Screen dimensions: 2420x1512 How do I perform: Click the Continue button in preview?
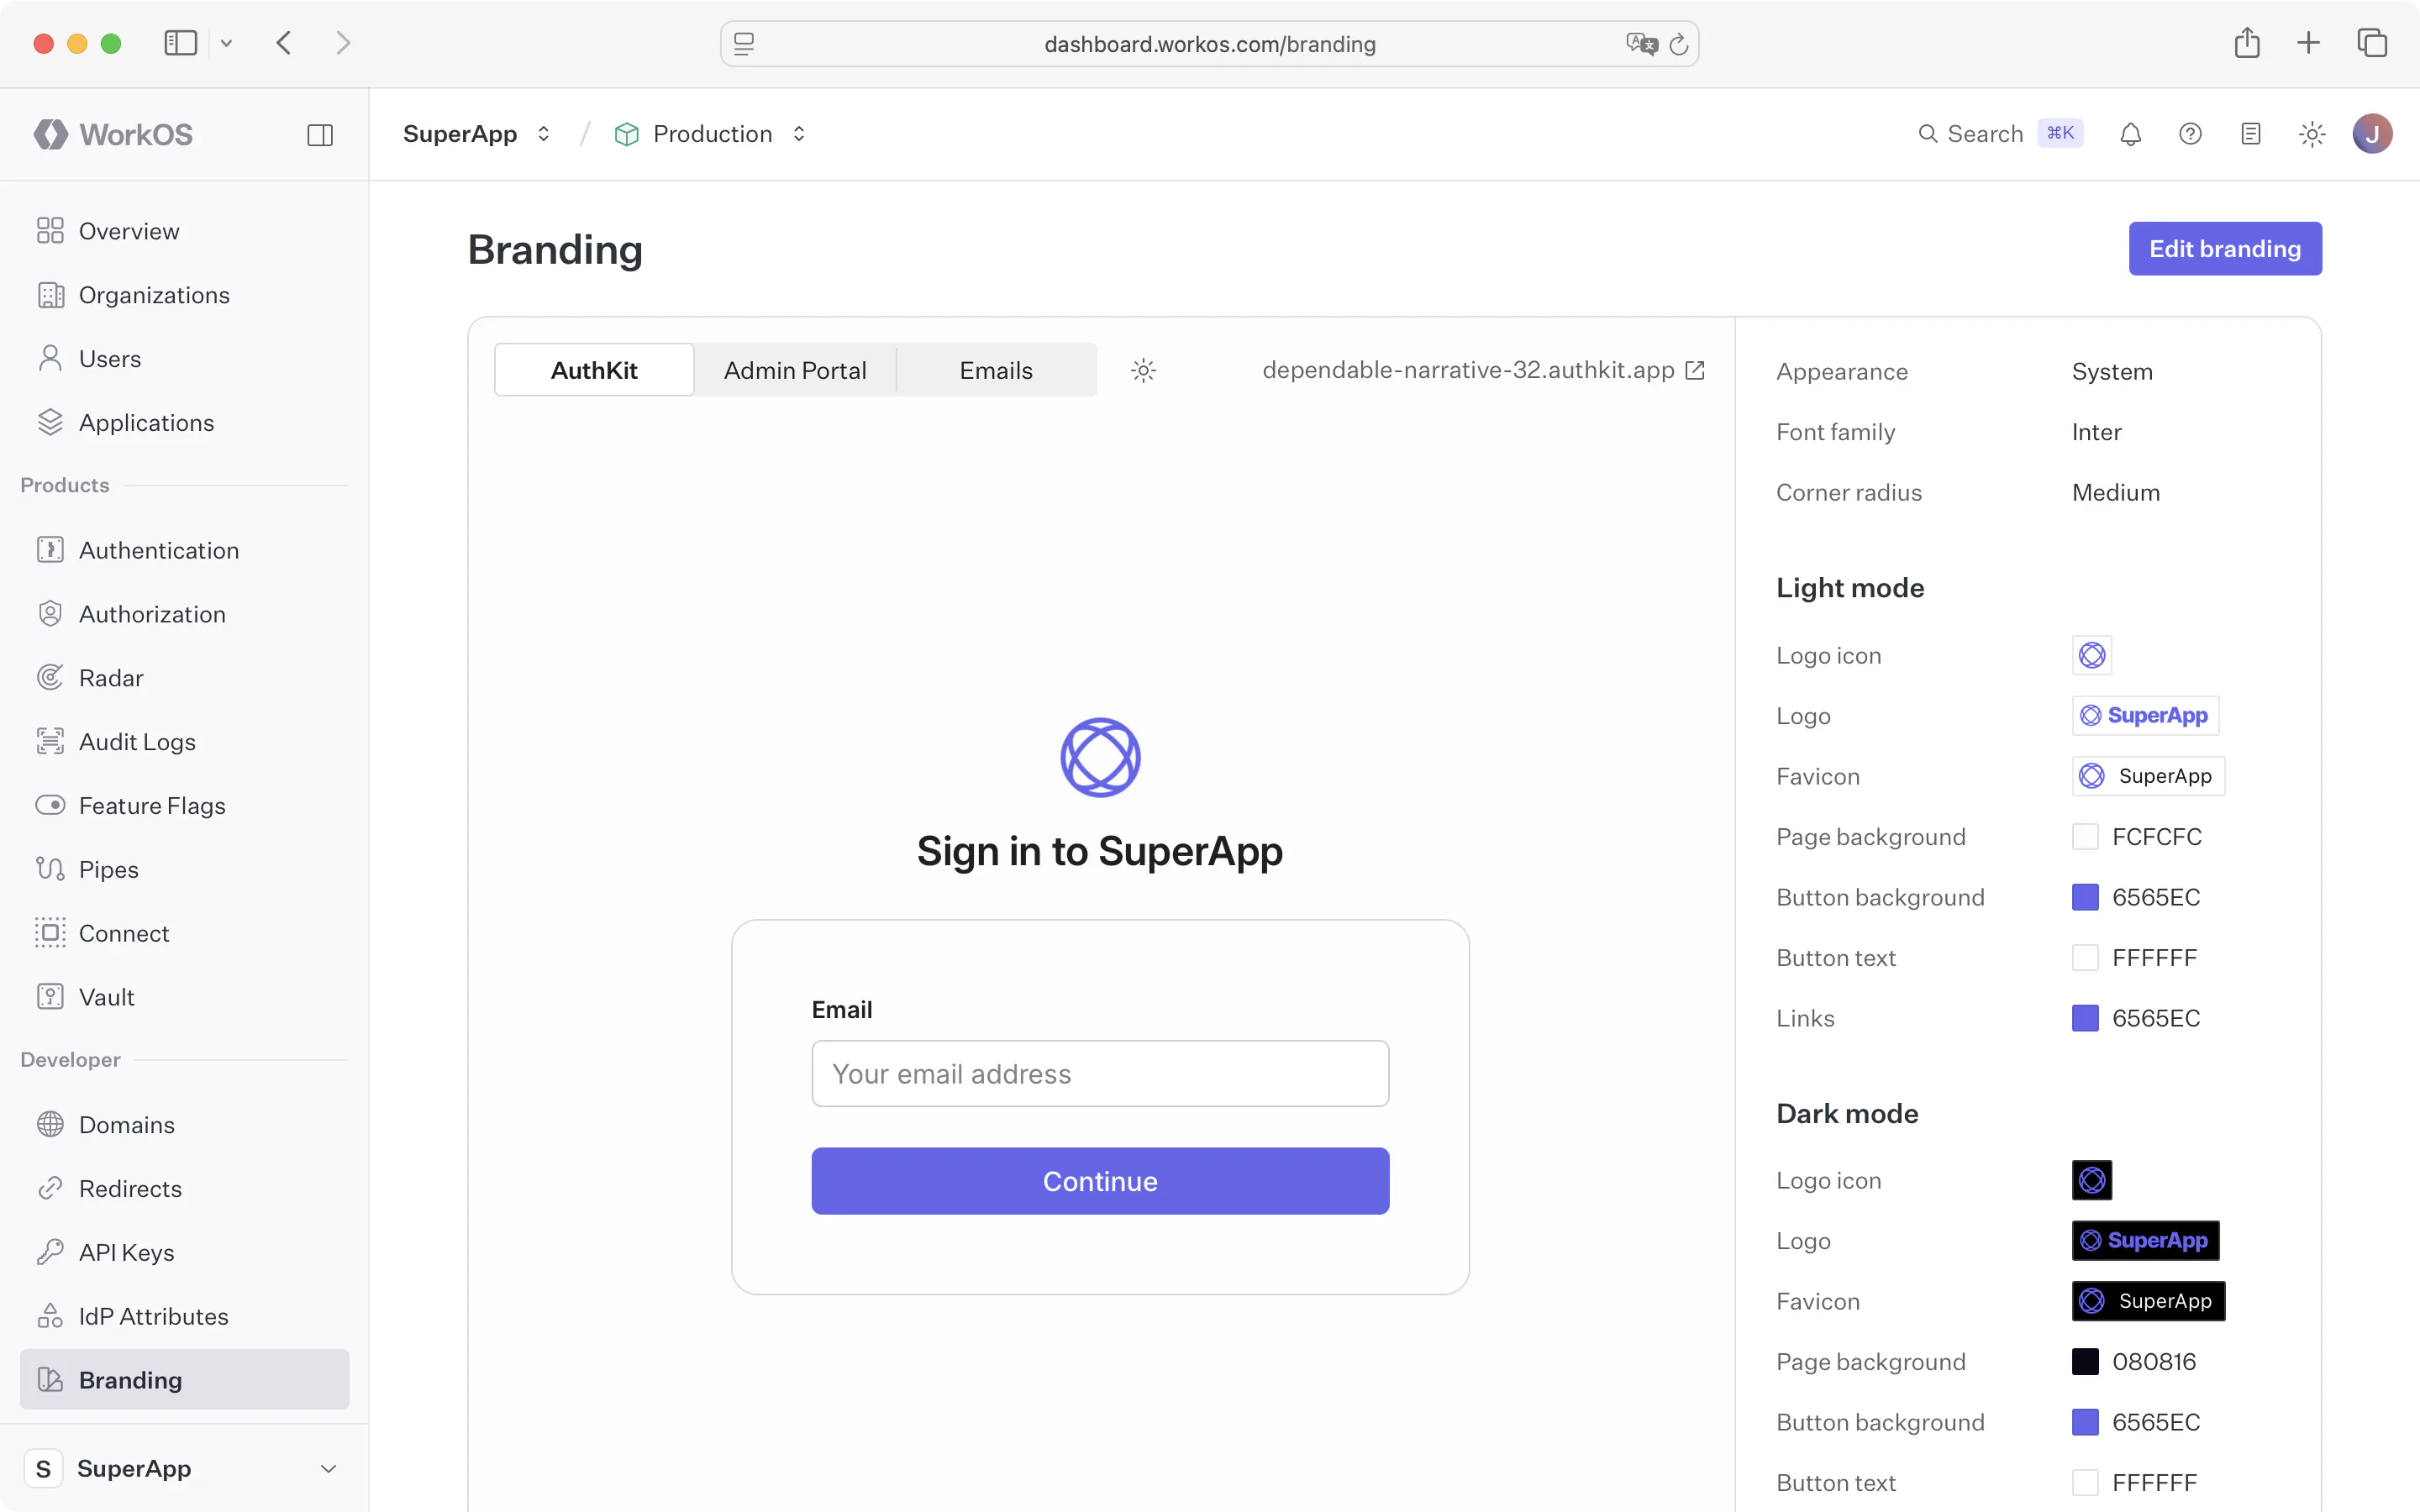1100,1181
